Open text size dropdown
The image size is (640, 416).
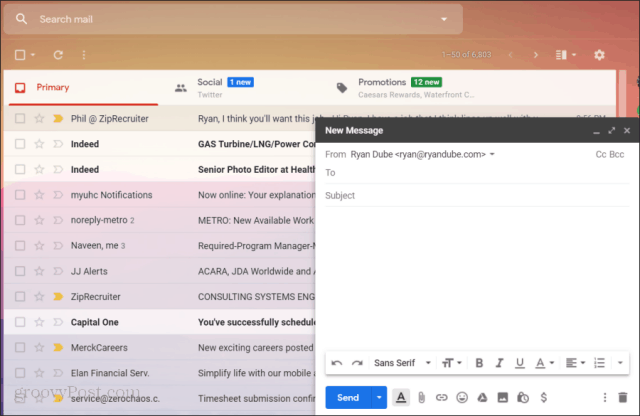[x=451, y=363]
